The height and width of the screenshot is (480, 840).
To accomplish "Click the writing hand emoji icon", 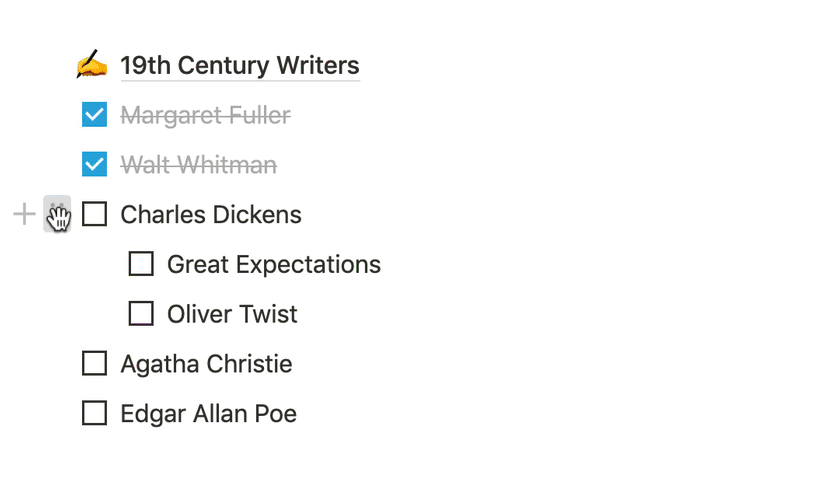I will [x=92, y=66].
